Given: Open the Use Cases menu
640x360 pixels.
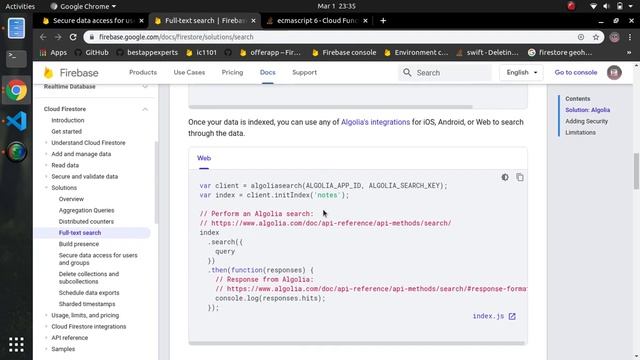Looking at the screenshot, I should coord(189,73).
